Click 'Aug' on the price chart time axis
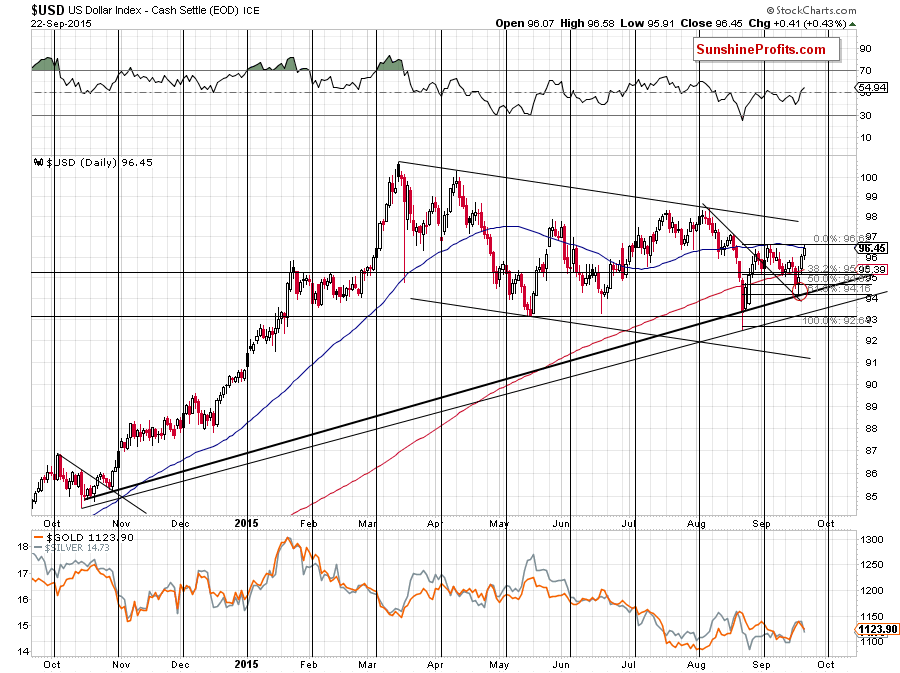The image size is (900, 673). coord(696,524)
